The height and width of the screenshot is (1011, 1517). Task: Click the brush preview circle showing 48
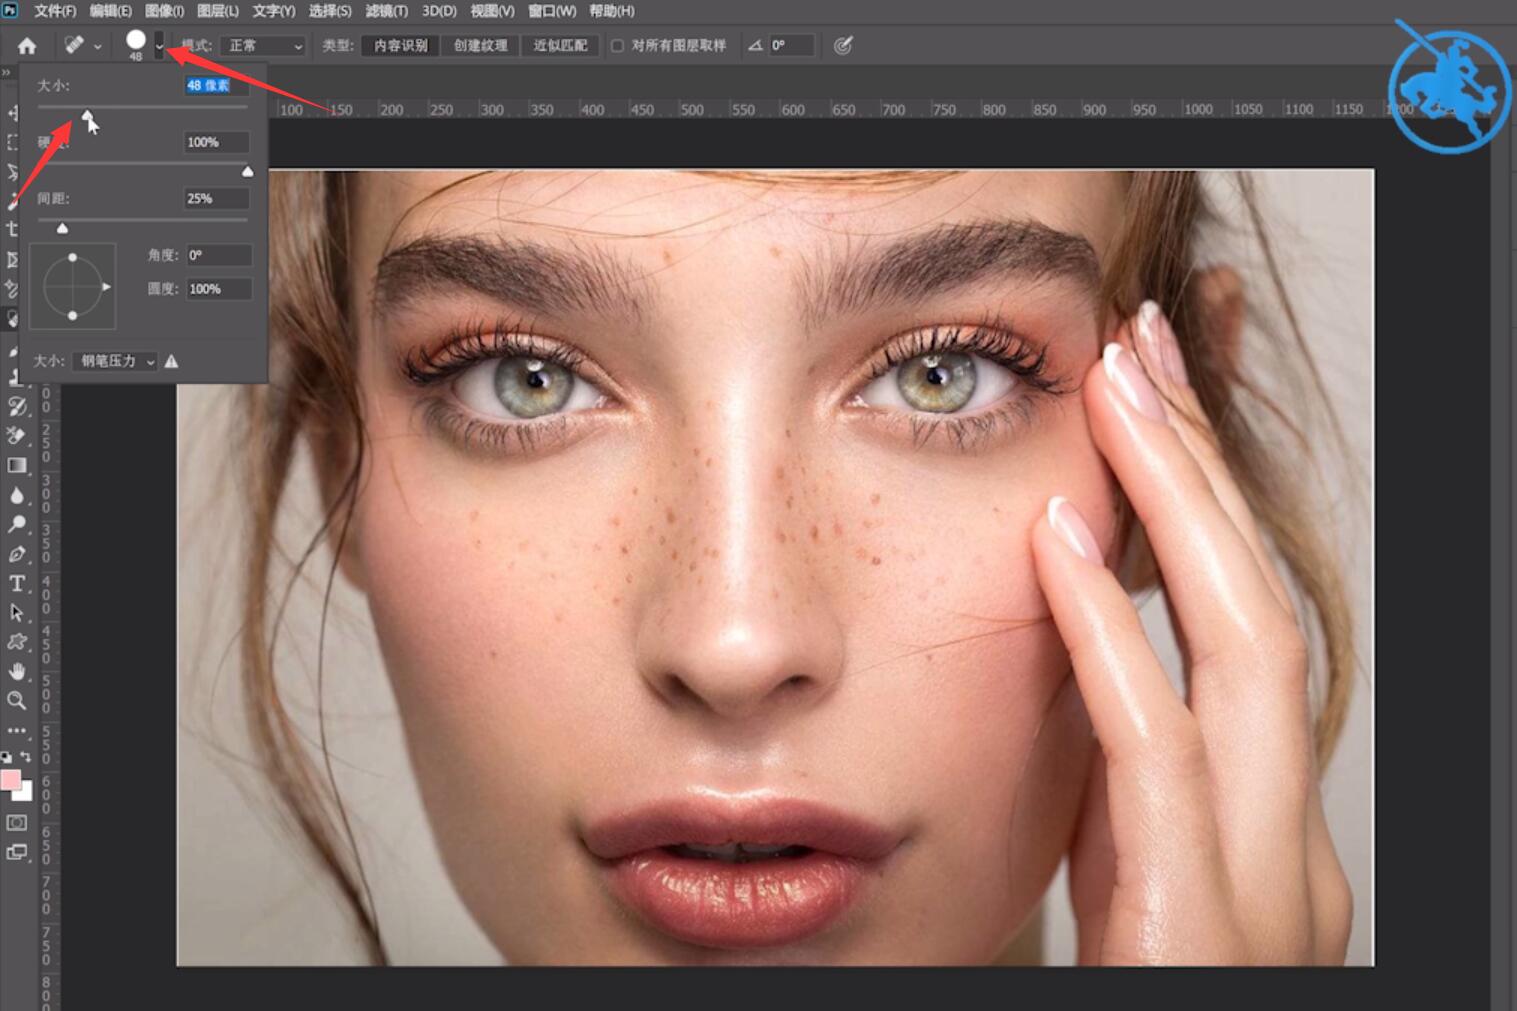pyautogui.click(x=136, y=41)
